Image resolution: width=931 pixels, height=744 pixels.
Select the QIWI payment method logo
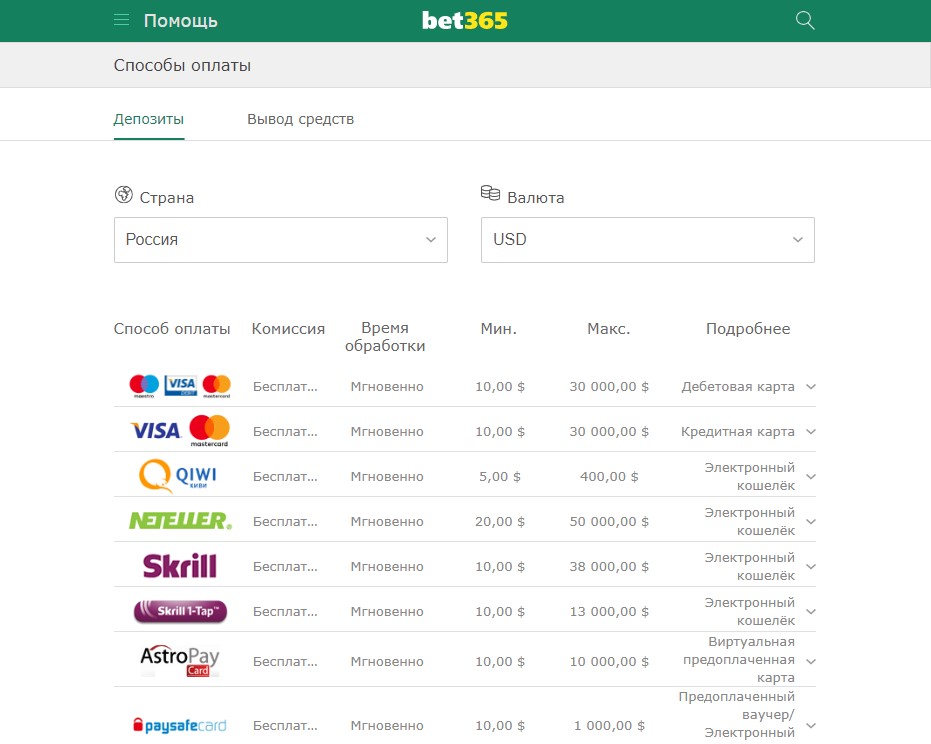coord(177,476)
